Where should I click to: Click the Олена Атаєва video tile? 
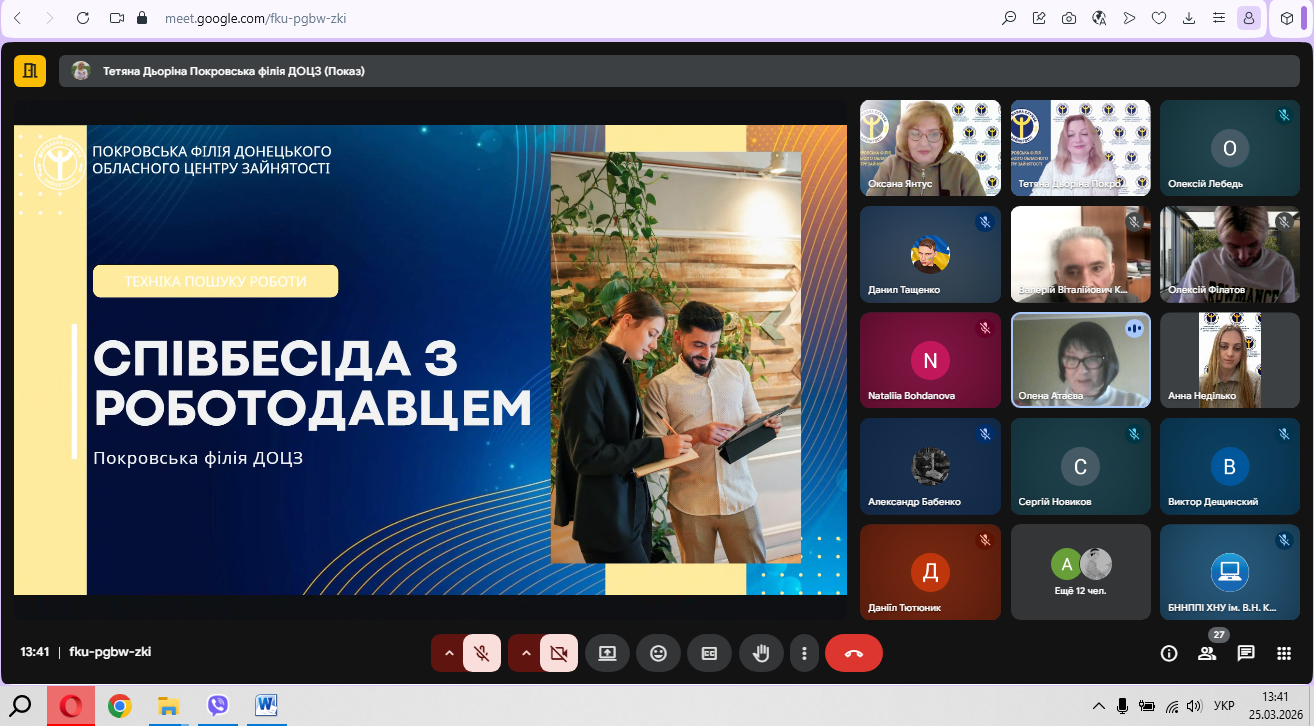tap(1080, 360)
